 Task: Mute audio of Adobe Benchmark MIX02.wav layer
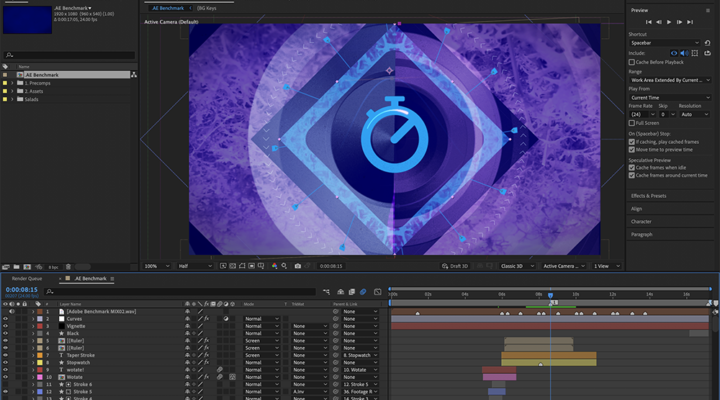12,311
